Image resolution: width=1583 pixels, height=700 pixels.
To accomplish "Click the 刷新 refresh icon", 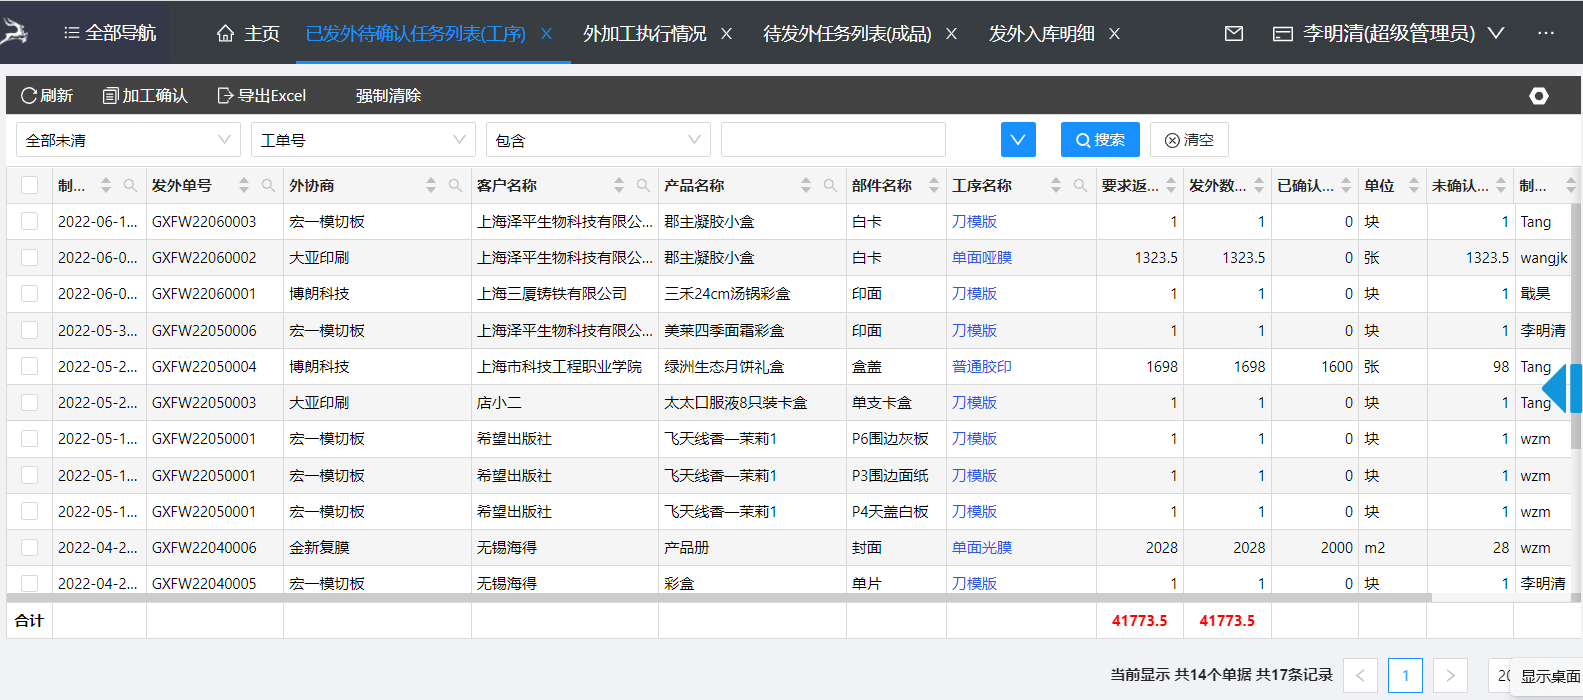I will 29,96.
